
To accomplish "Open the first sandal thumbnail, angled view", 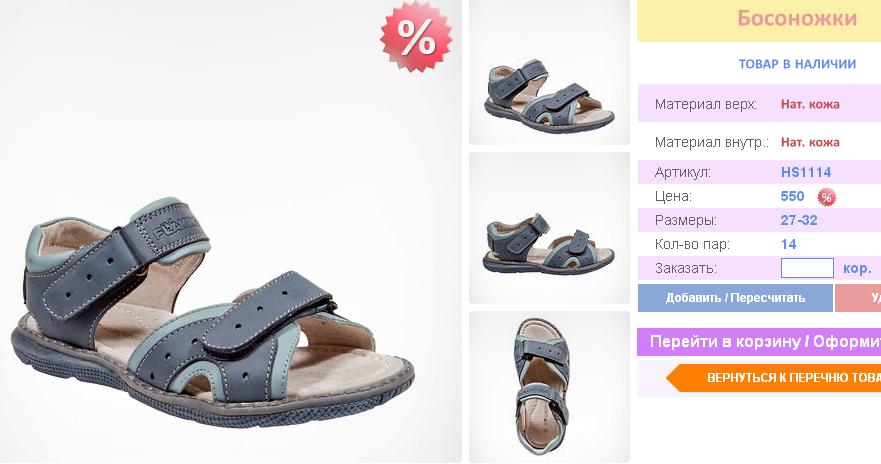I will tap(550, 72).
